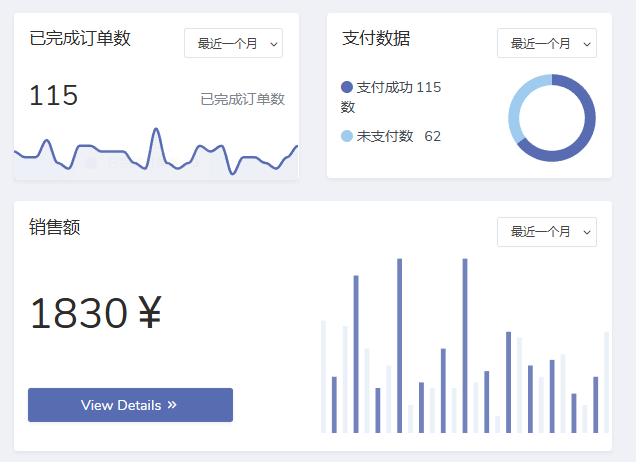Click the ¥ currency symbol
The image size is (636, 462).
149,314
